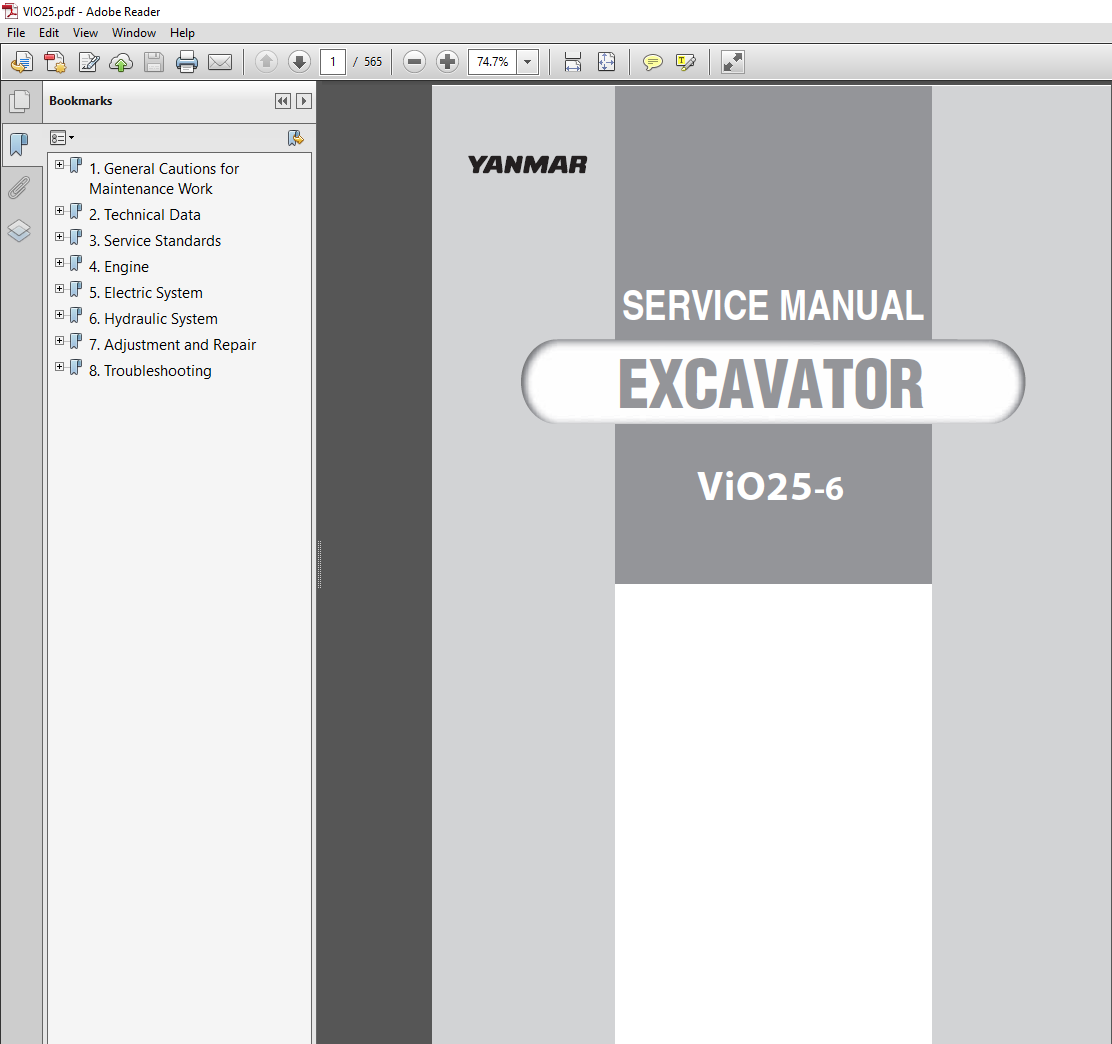Image resolution: width=1112 pixels, height=1044 pixels.
Task: Open the Page Thumbnails panel
Action: [x=20, y=101]
